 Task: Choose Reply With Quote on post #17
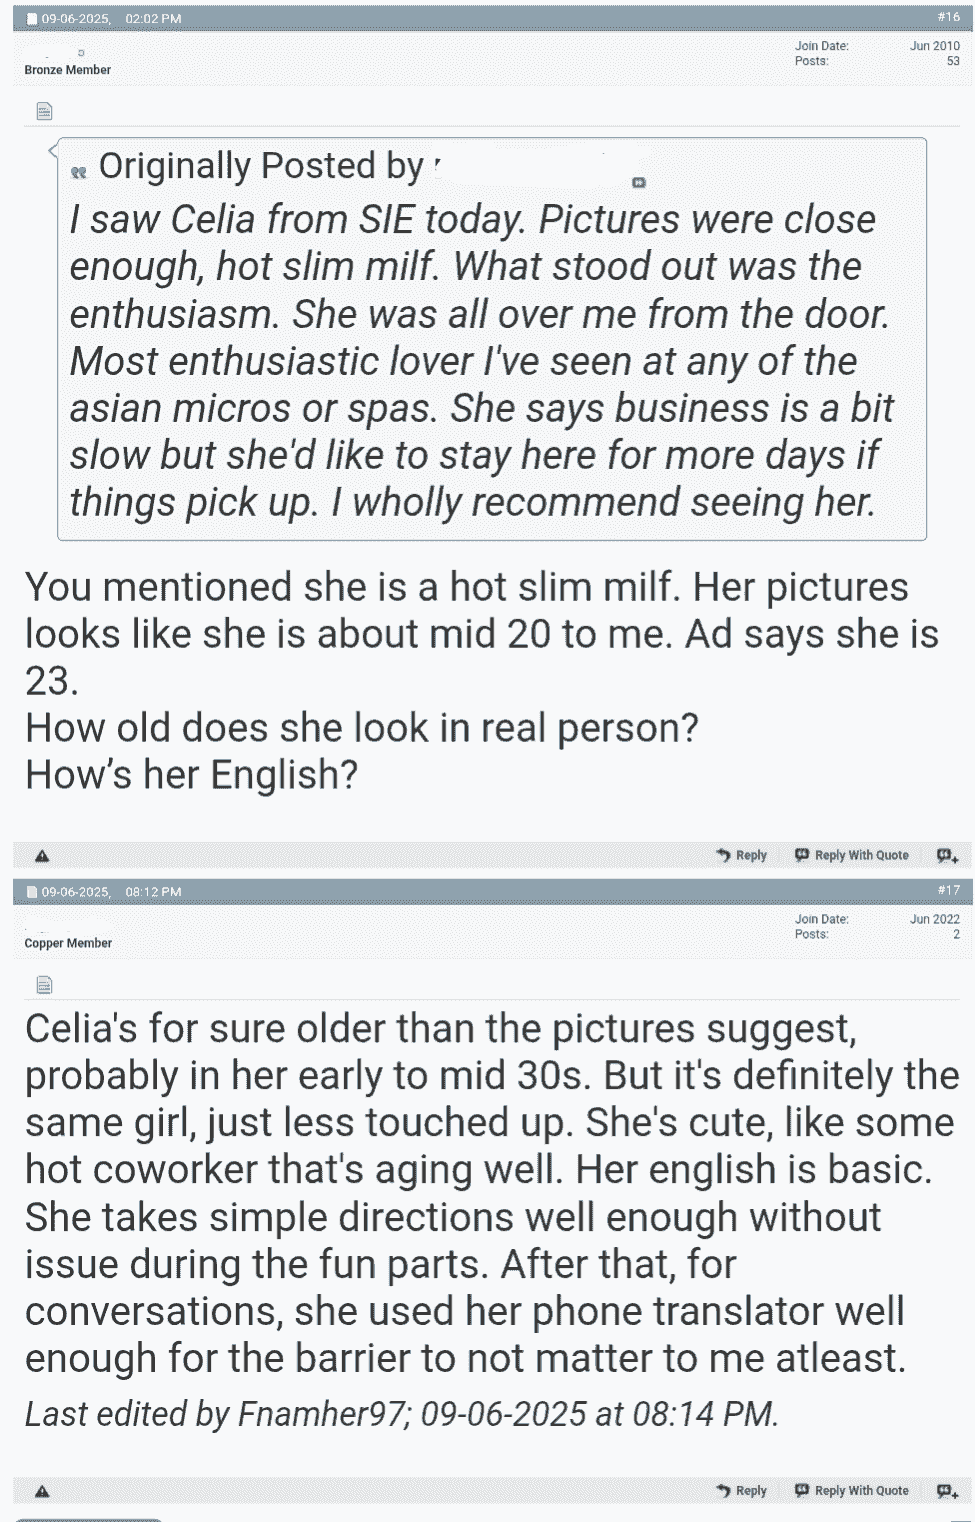coord(852,1491)
